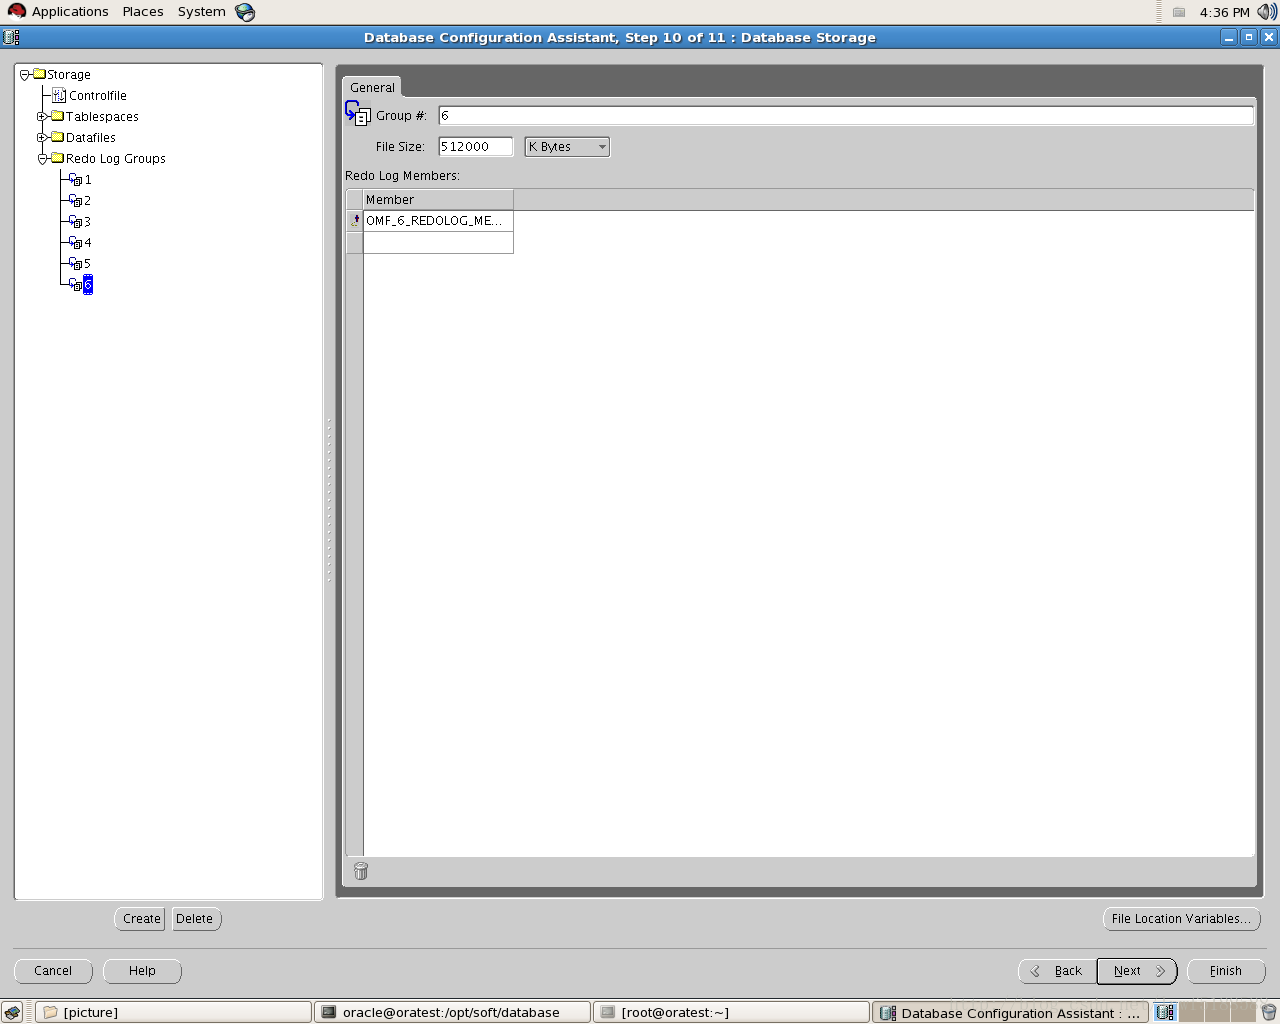Click File Location Variables button
1280x1024 pixels.
pos(1181,919)
